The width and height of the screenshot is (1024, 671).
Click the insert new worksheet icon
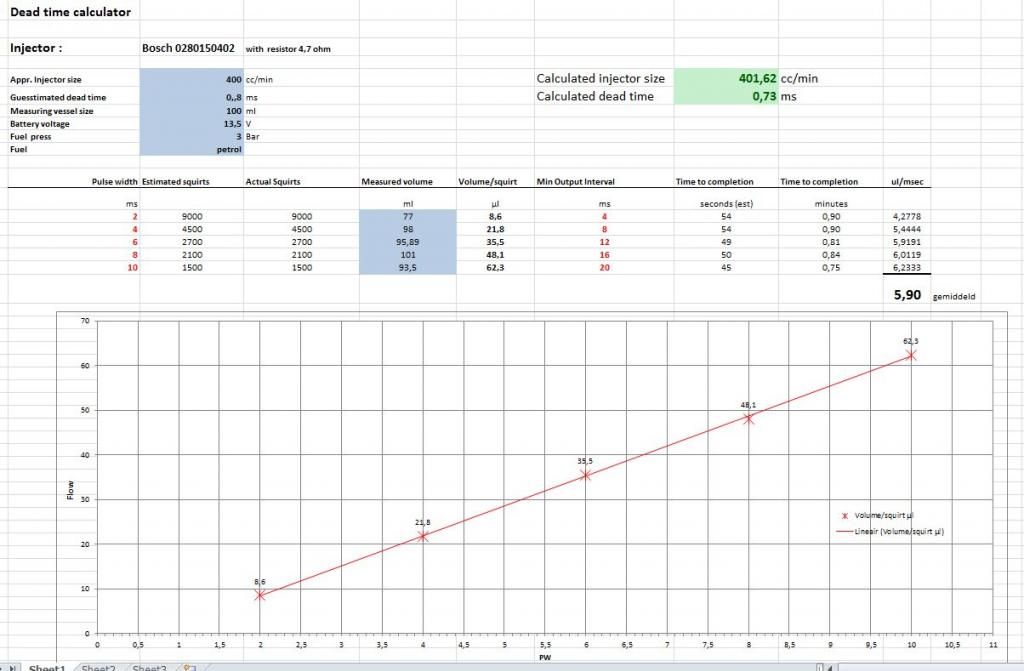[x=188, y=667]
